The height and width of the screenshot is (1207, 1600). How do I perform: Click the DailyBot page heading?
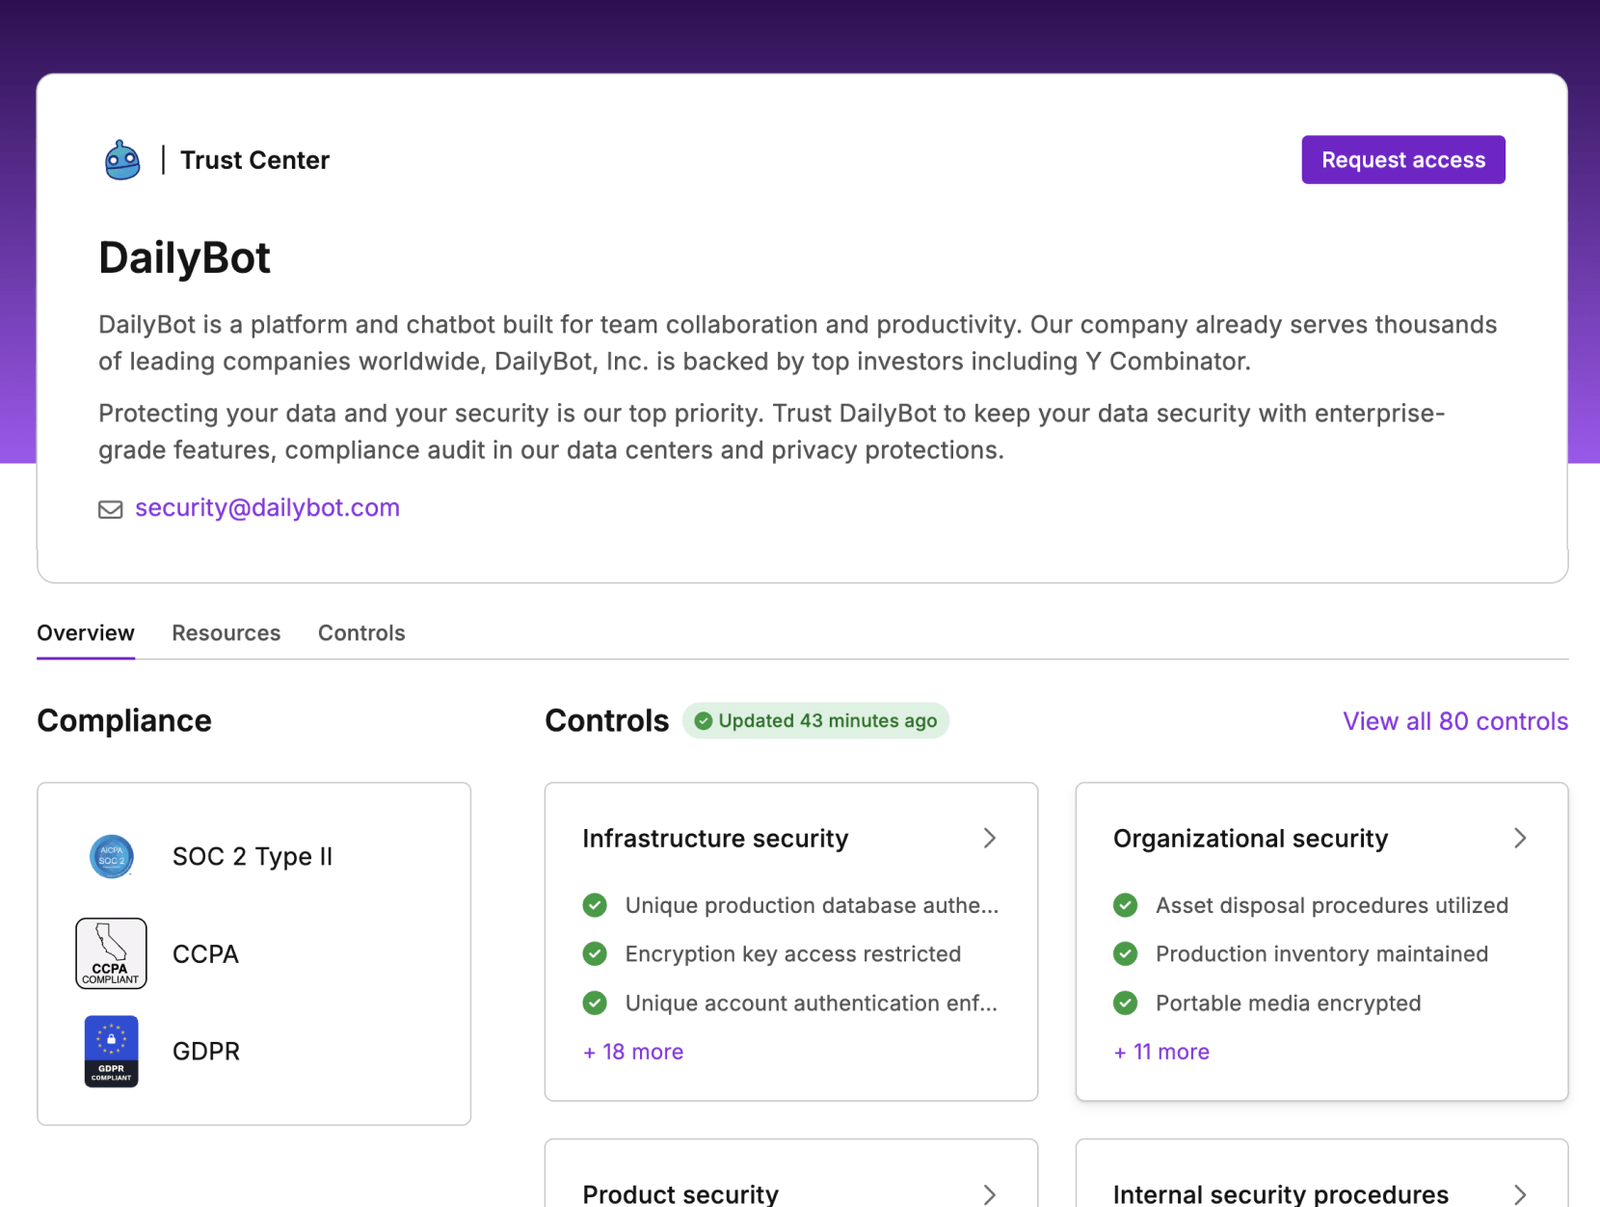click(184, 258)
